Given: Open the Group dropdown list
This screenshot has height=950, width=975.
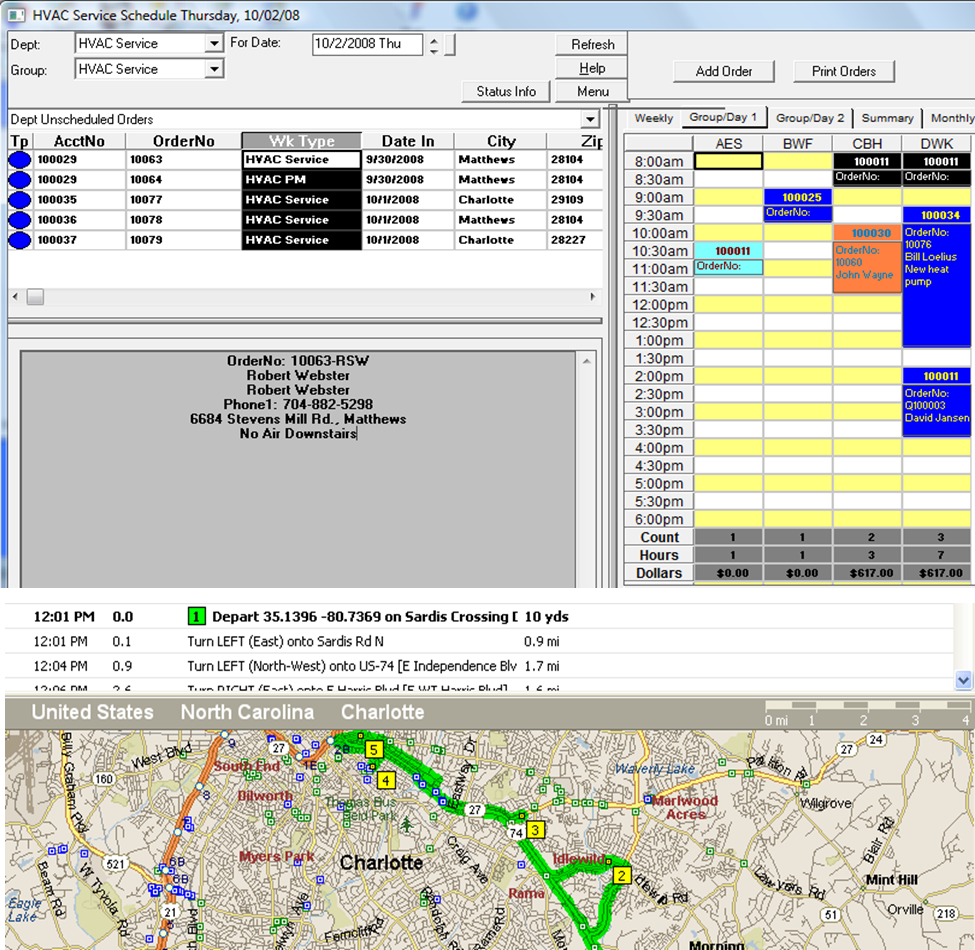Looking at the screenshot, I should 213,70.
